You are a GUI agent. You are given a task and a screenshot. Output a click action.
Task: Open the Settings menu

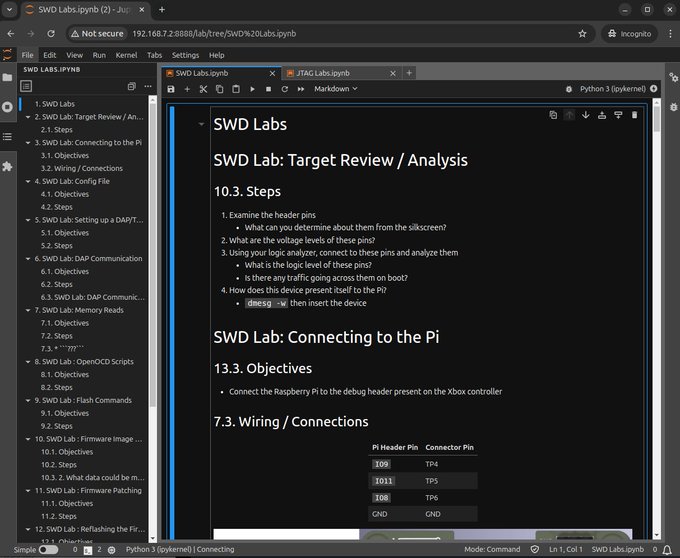pos(185,55)
